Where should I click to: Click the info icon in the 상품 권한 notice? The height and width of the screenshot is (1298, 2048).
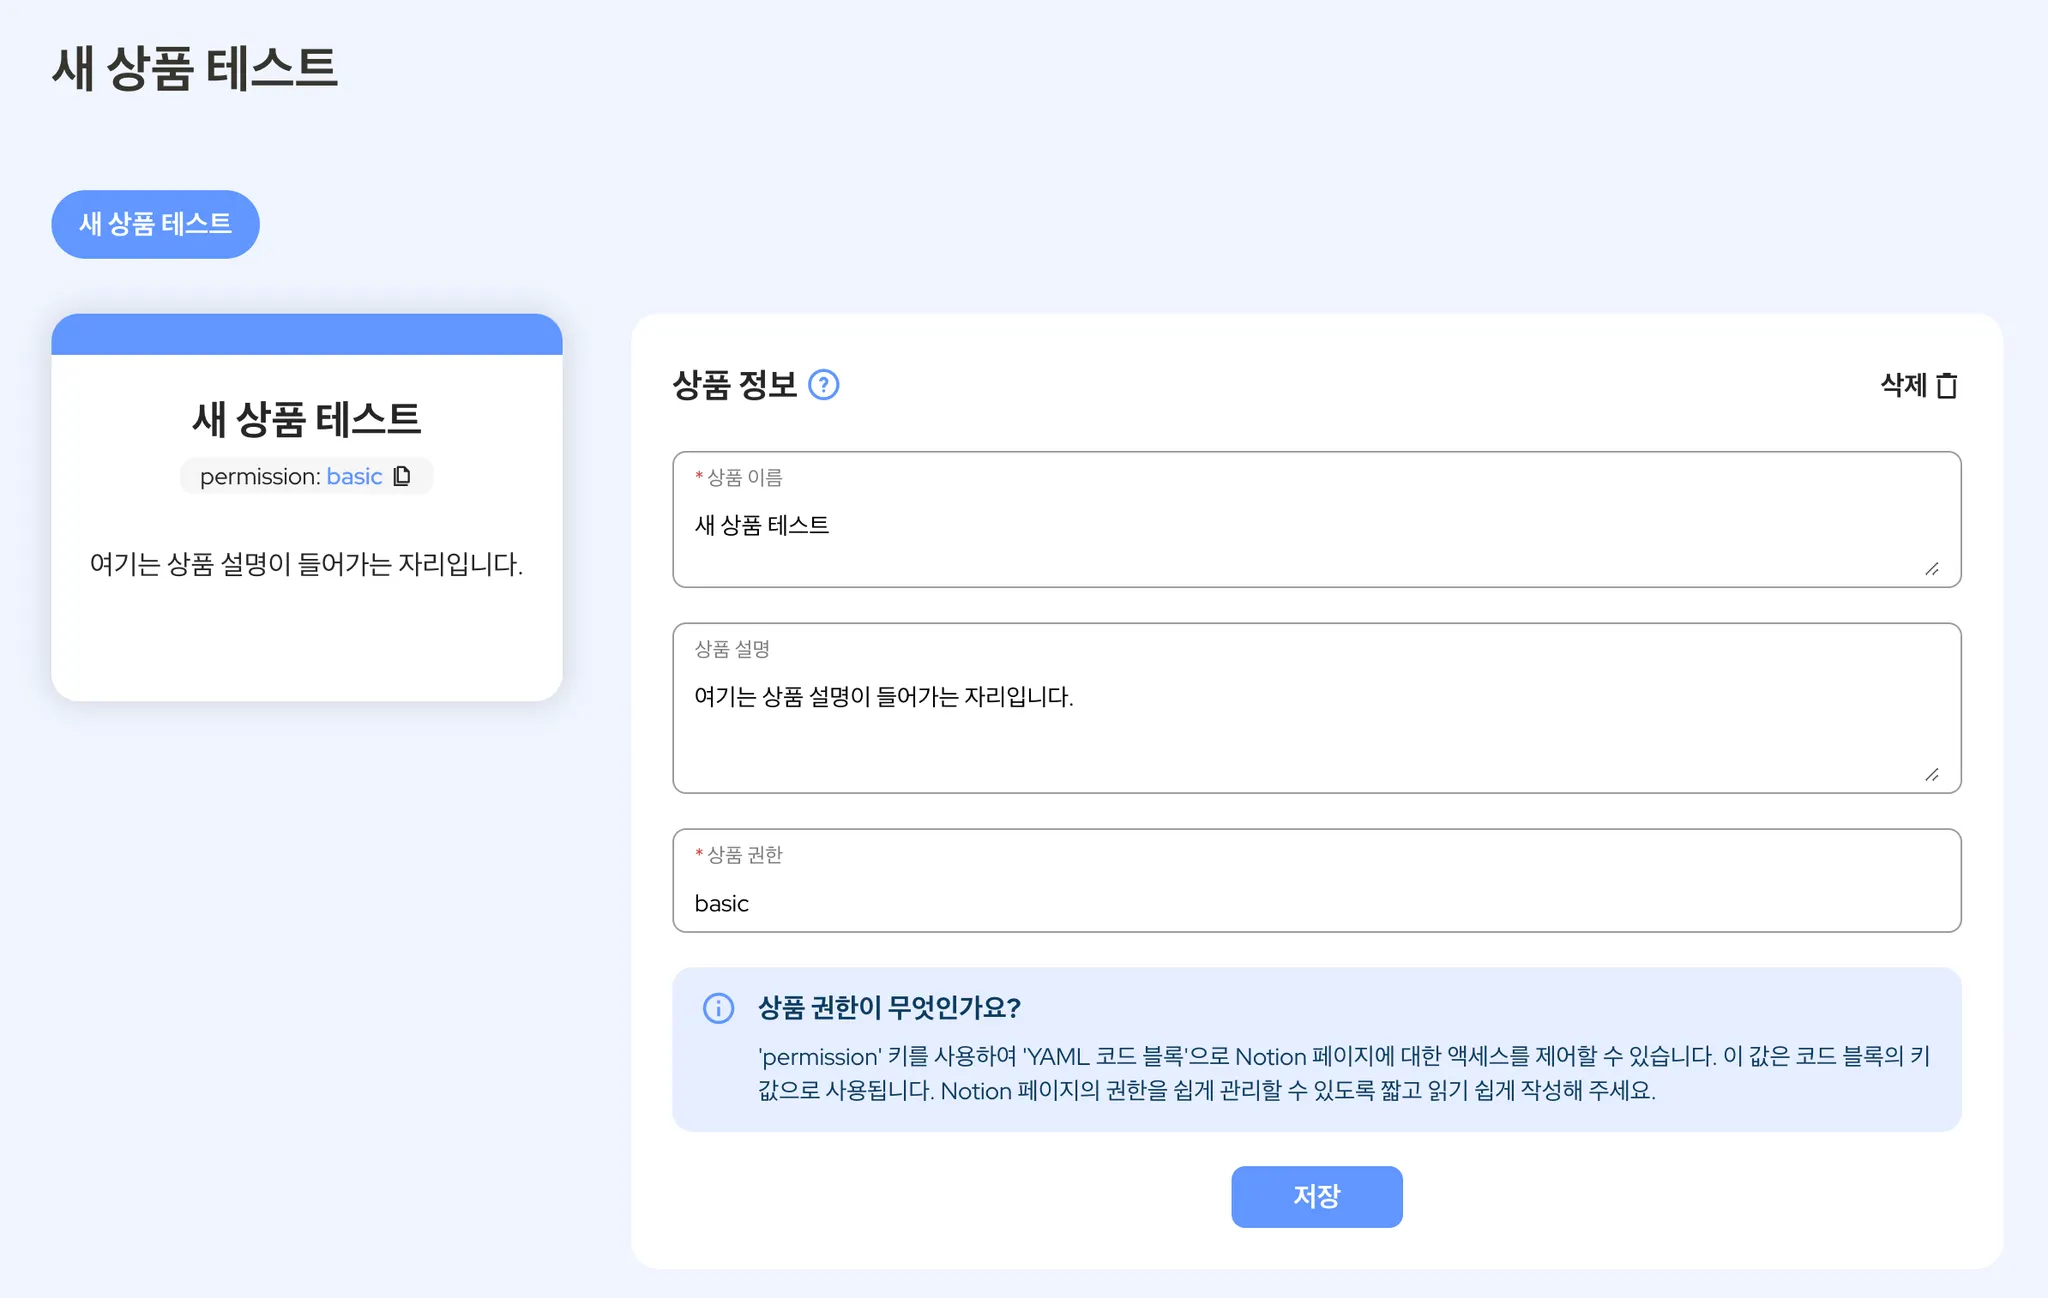point(718,1008)
